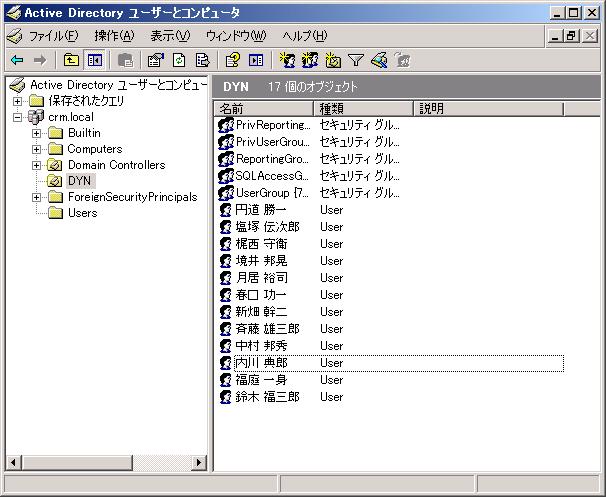Click the Up one level folder icon
Viewport: 606px width, 497px height.
coord(71,61)
